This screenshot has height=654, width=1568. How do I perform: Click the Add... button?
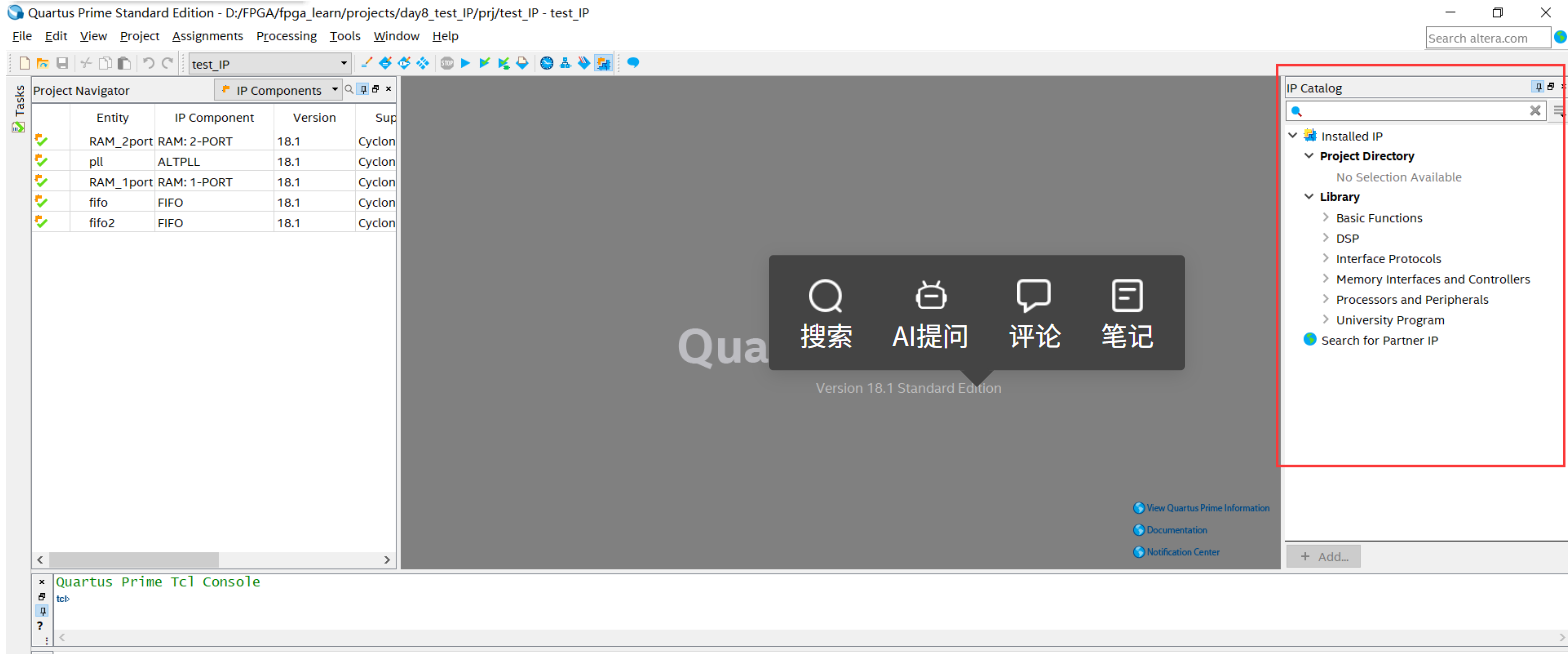[x=1323, y=556]
